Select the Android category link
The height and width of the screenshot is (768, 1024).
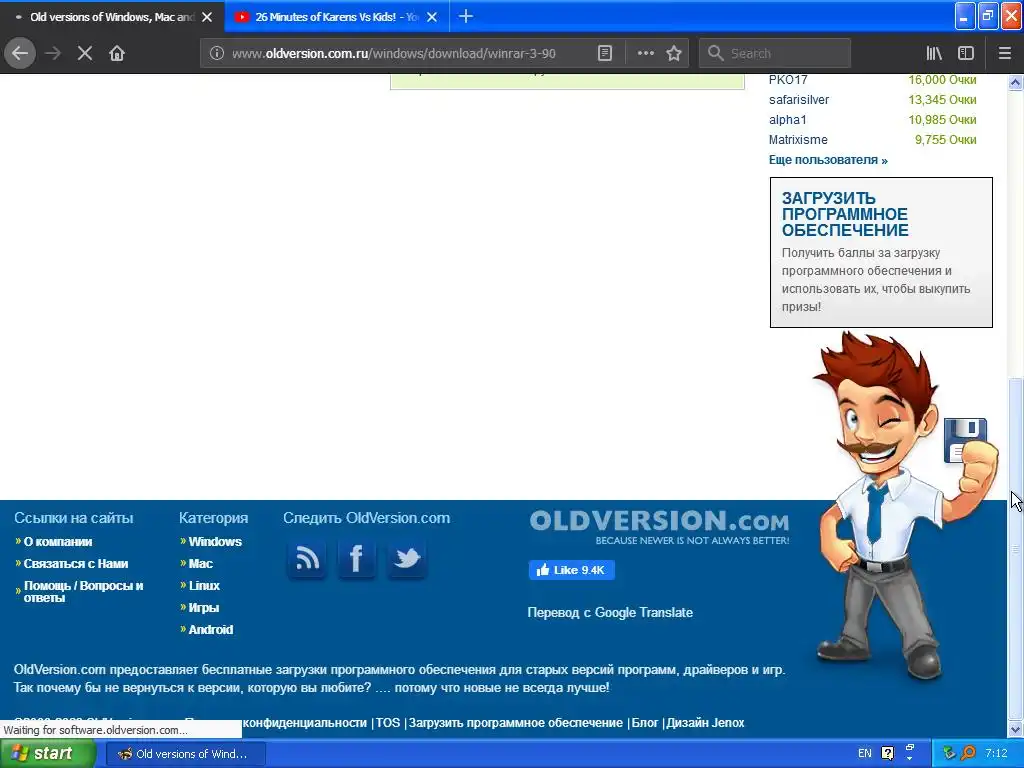pos(210,630)
